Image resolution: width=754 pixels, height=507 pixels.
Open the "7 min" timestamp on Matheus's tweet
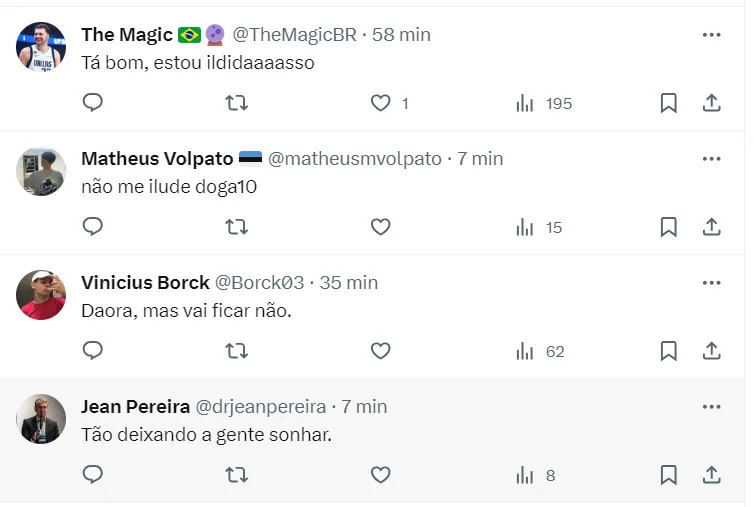480,159
